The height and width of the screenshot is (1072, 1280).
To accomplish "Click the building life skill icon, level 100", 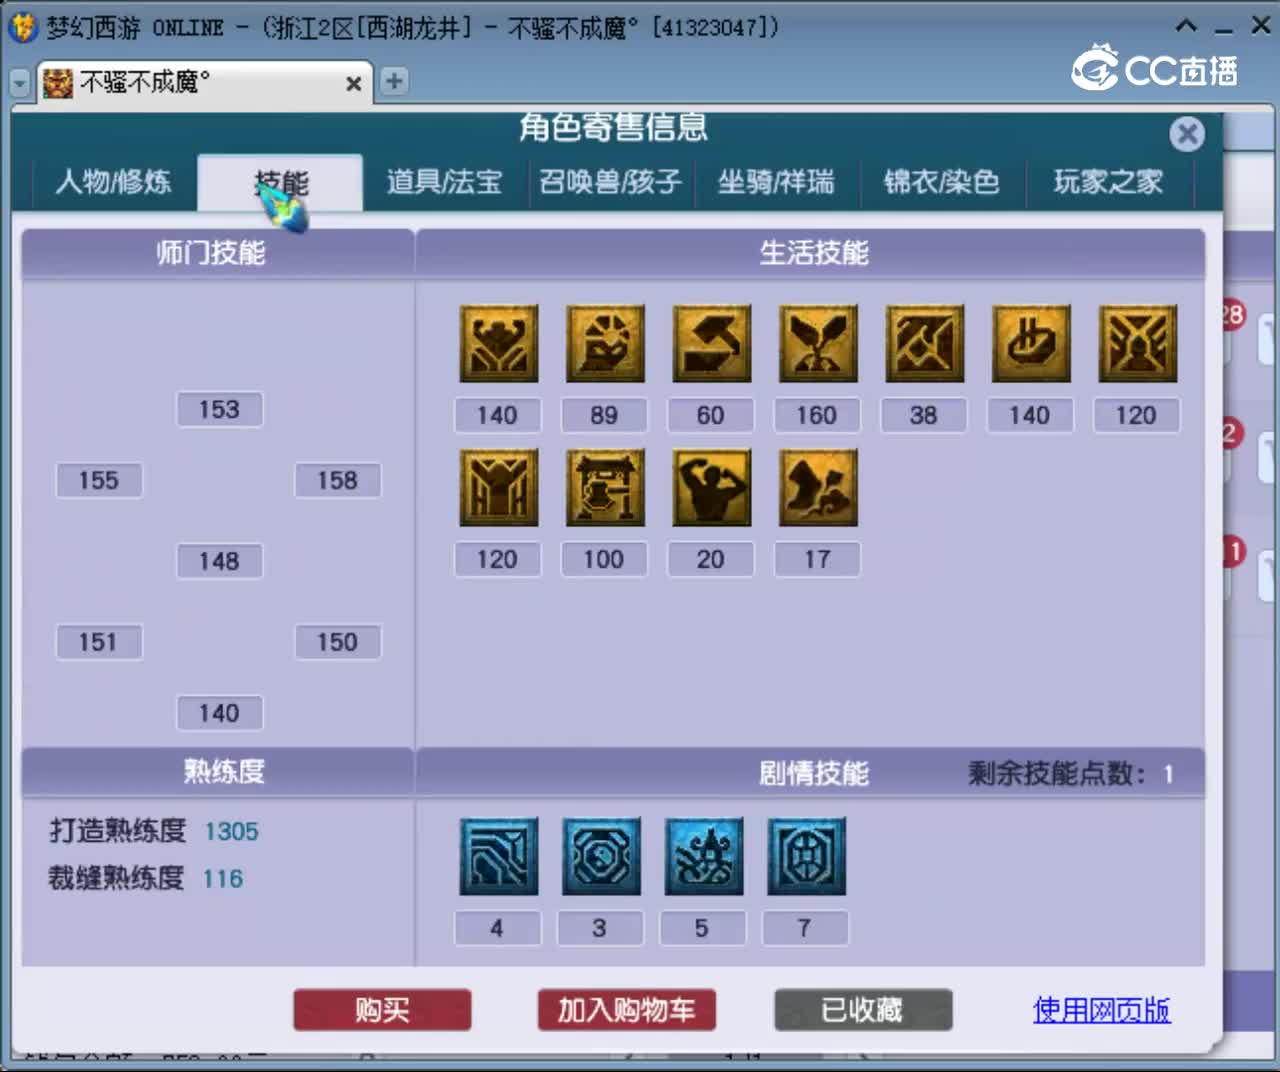I will pos(605,487).
